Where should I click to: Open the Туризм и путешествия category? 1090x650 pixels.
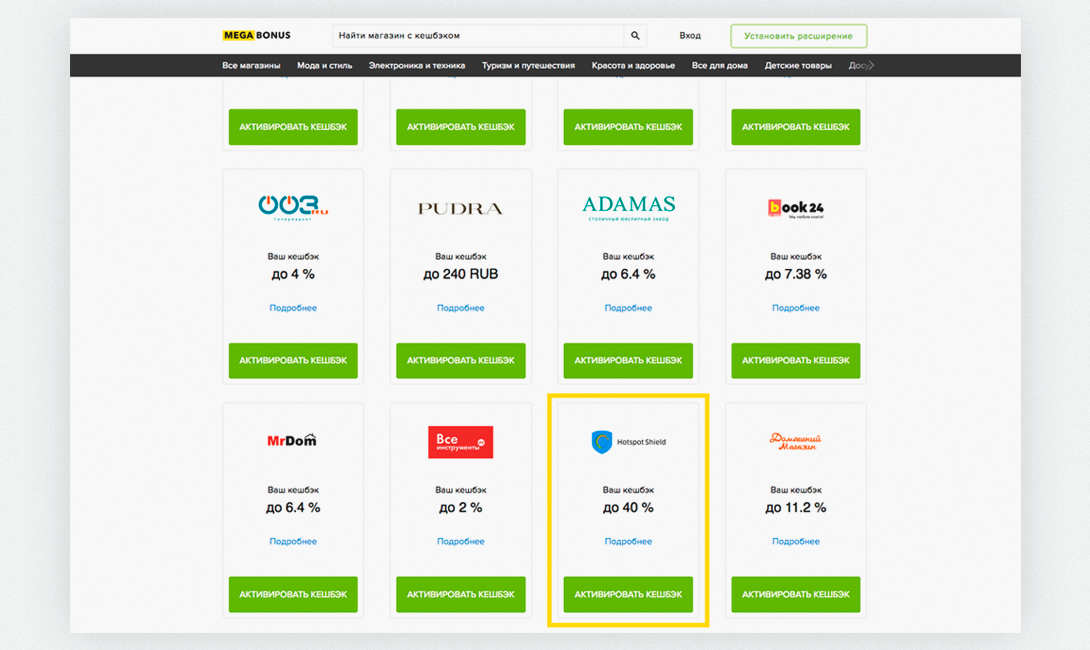pos(528,65)
